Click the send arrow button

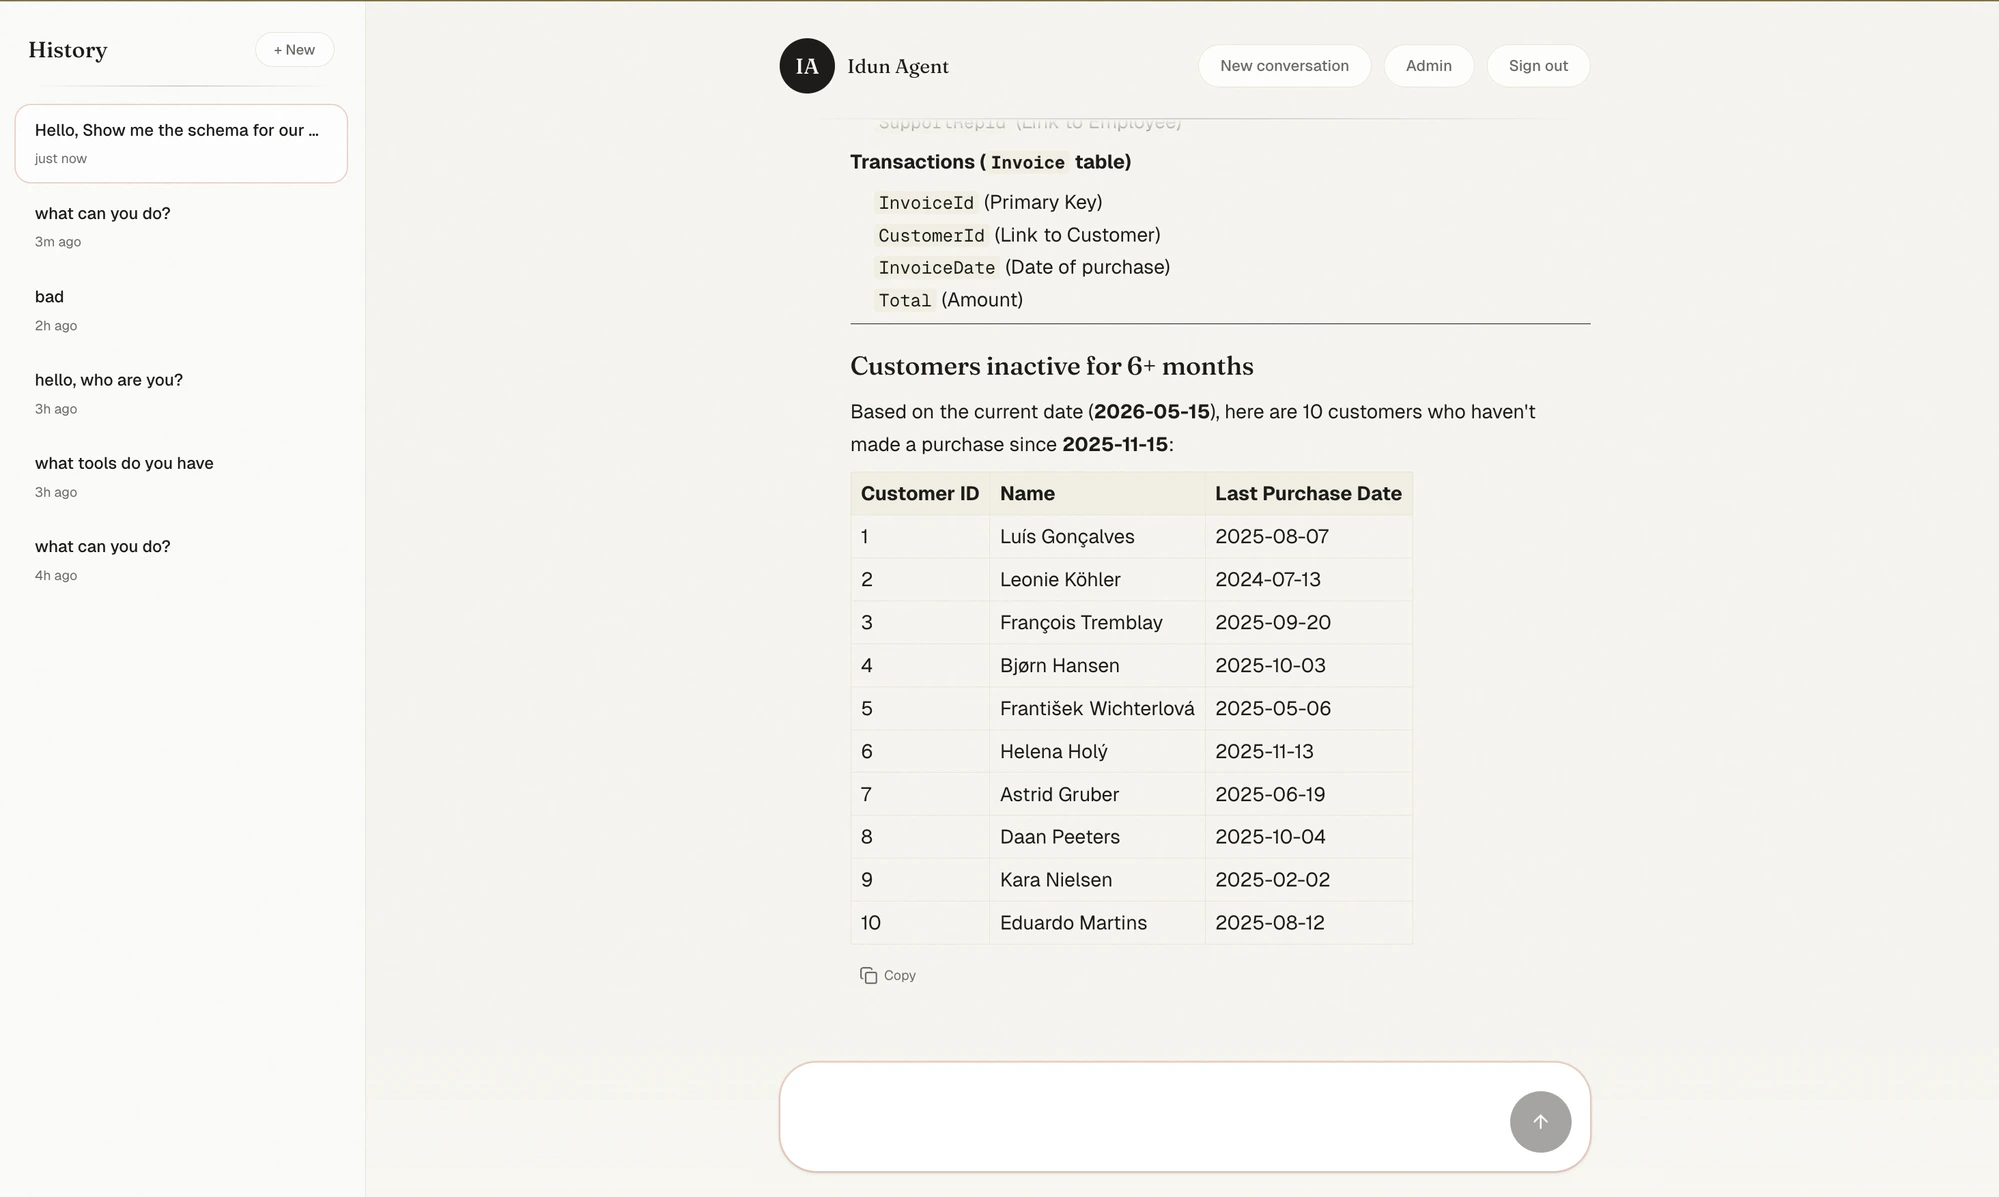1540,1121
